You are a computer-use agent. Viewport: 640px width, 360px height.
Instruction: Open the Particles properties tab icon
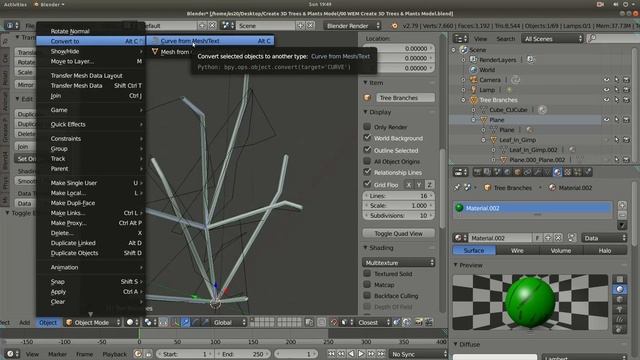tap(578, 172)
